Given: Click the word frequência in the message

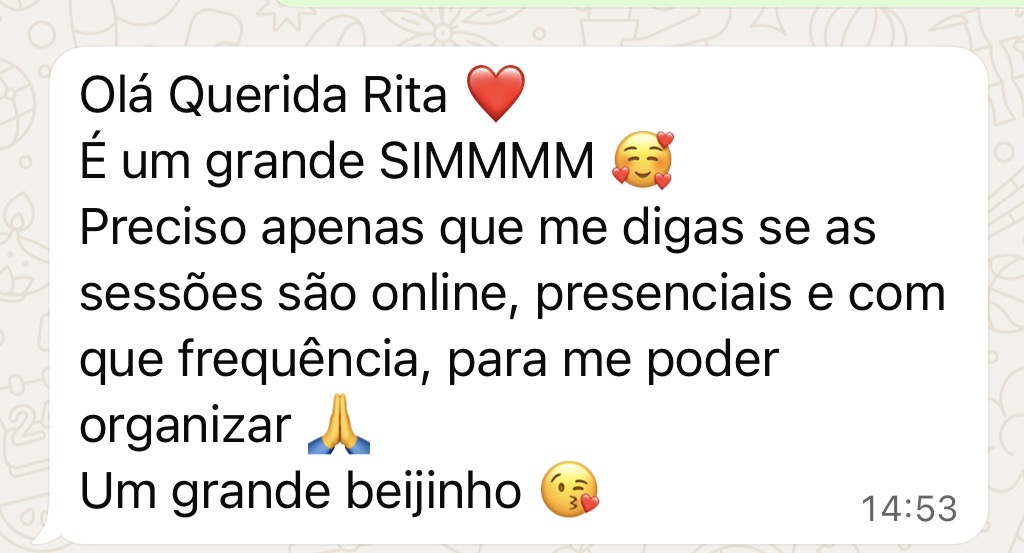Looking at the screenshot, I should point(304,360).
